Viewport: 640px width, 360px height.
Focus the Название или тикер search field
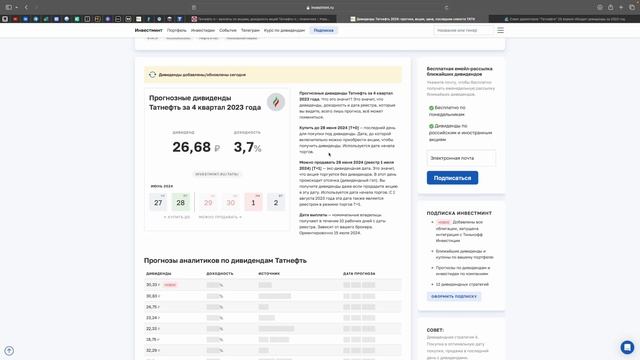click(464, 30)
